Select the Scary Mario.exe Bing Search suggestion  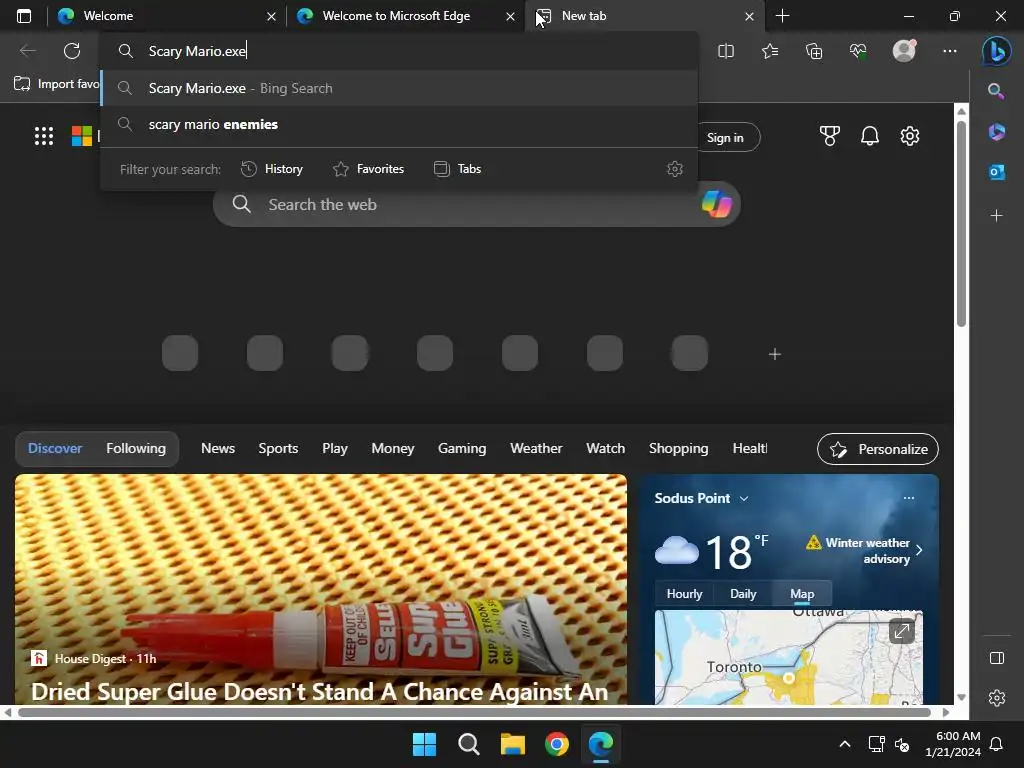(x=400, y=88)
